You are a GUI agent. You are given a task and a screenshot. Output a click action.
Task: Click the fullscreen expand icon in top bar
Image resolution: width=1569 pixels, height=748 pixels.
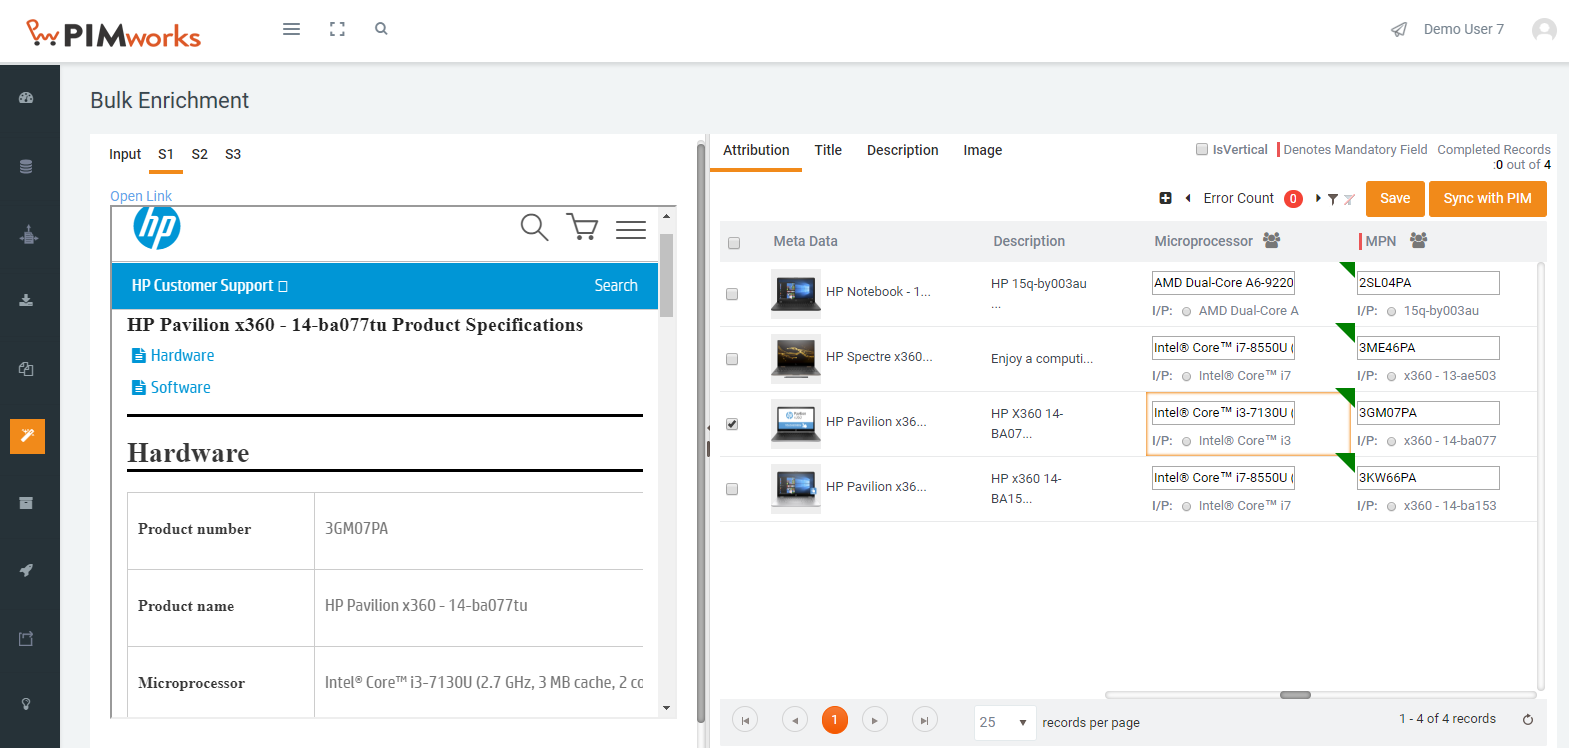pyautogui.click(x=337, y=29)
